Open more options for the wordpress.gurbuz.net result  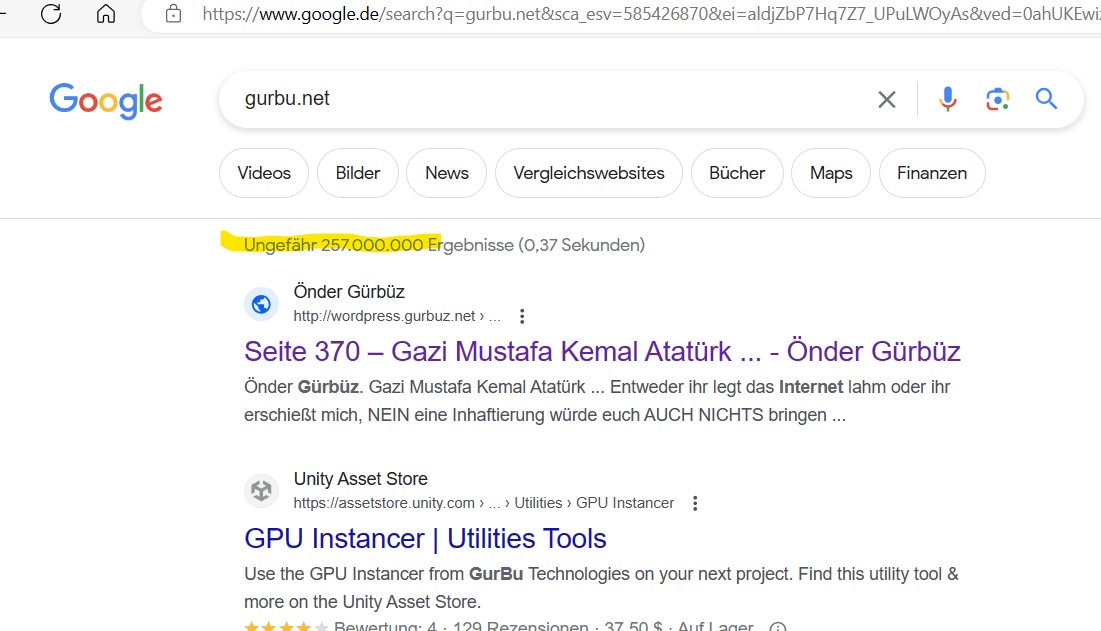click(522, 317)
